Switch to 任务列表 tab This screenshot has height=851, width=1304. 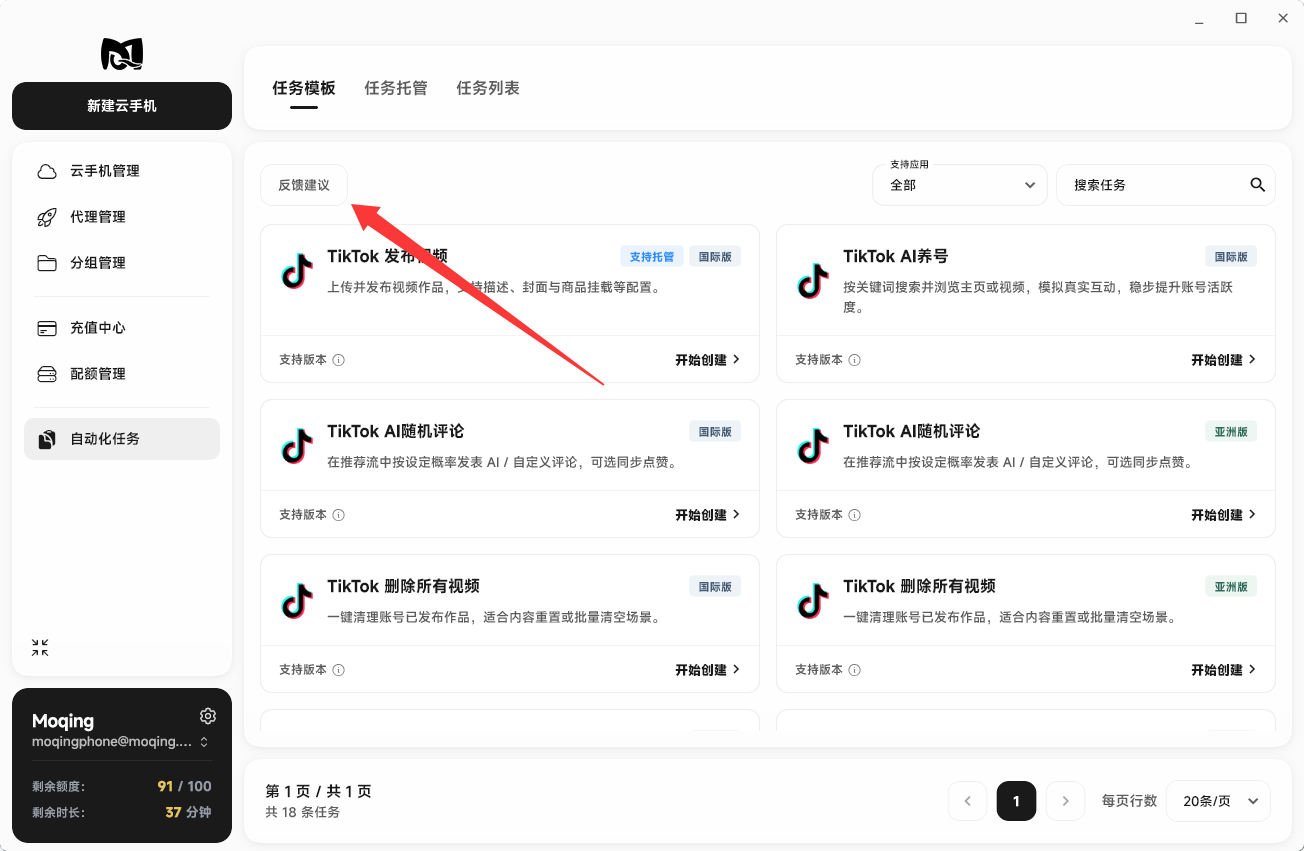pos(488,88)
